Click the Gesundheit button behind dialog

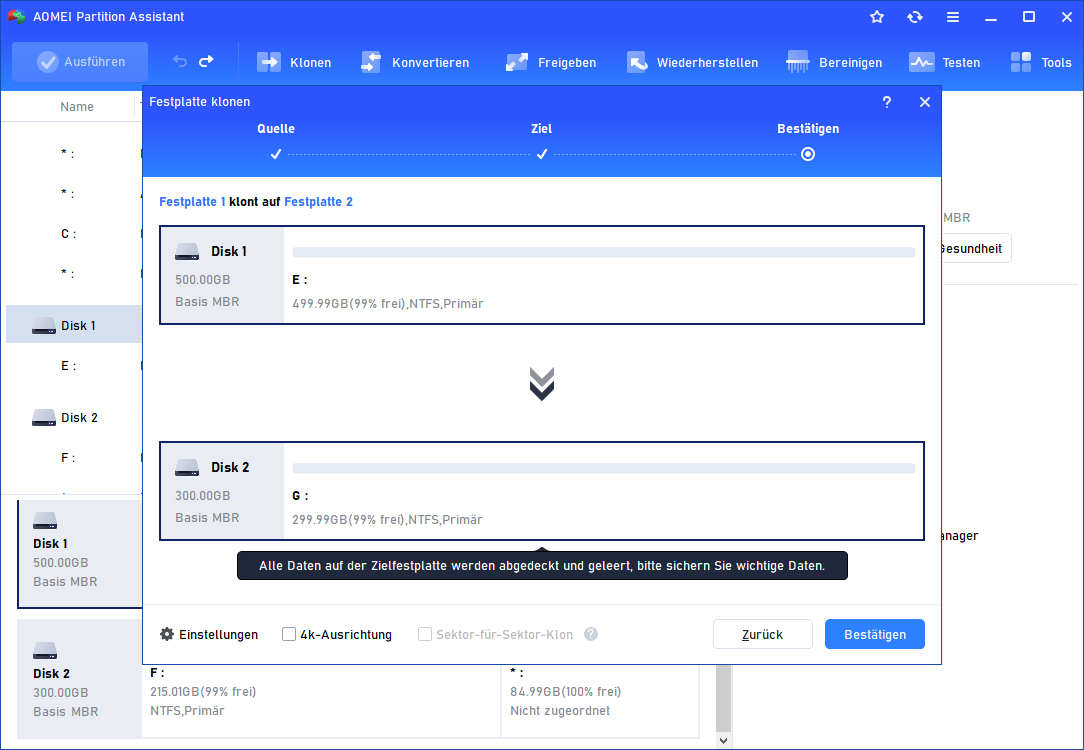975,249
